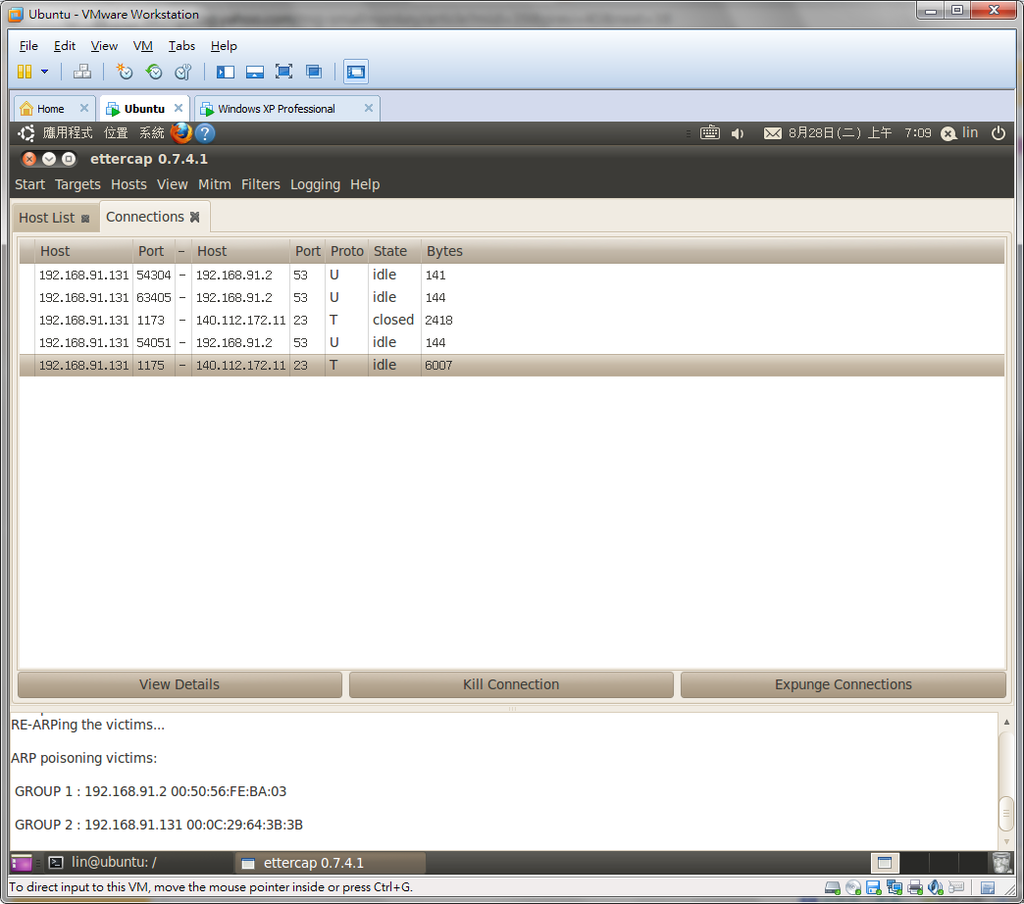
Task: Click the ettercap 0.7.4.1 taskbar button
Action: [330, 862]
